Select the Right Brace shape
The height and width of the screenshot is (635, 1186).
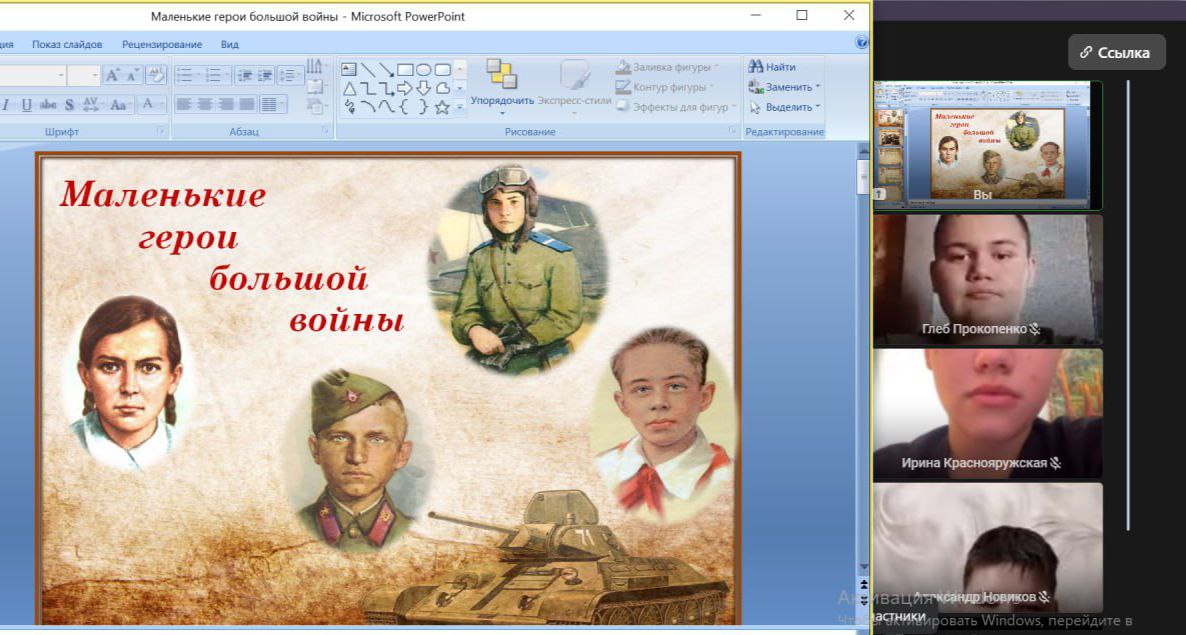pyautogui.click(x=424, y=107)
